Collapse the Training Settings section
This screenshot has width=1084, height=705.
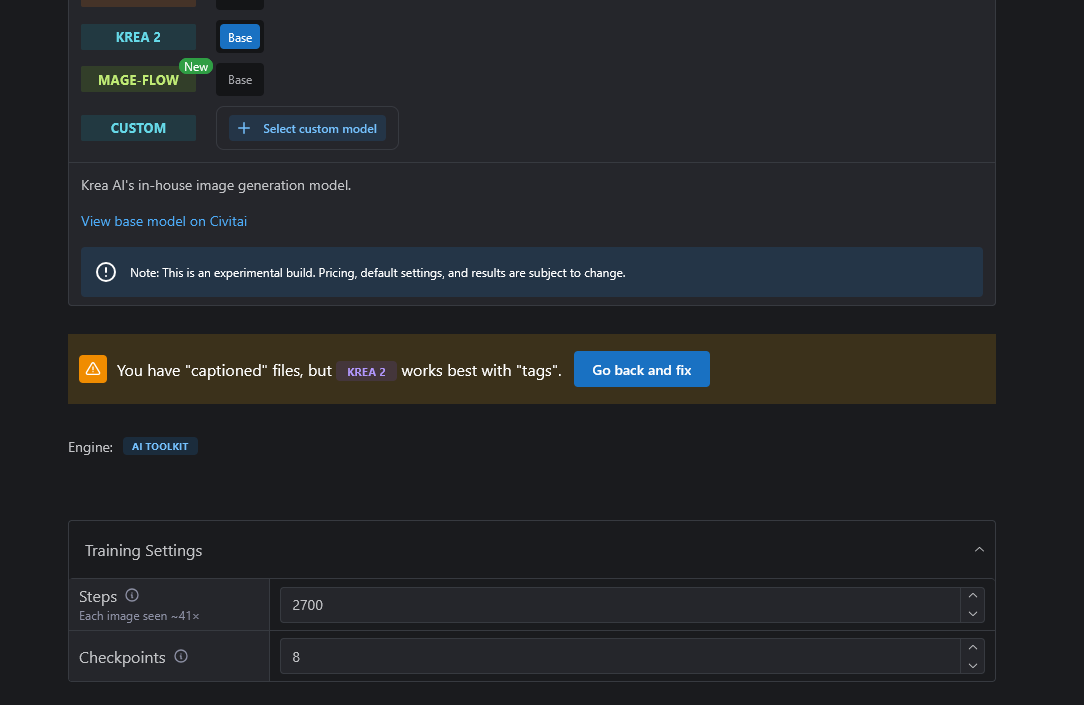click(x=979, y=549)
